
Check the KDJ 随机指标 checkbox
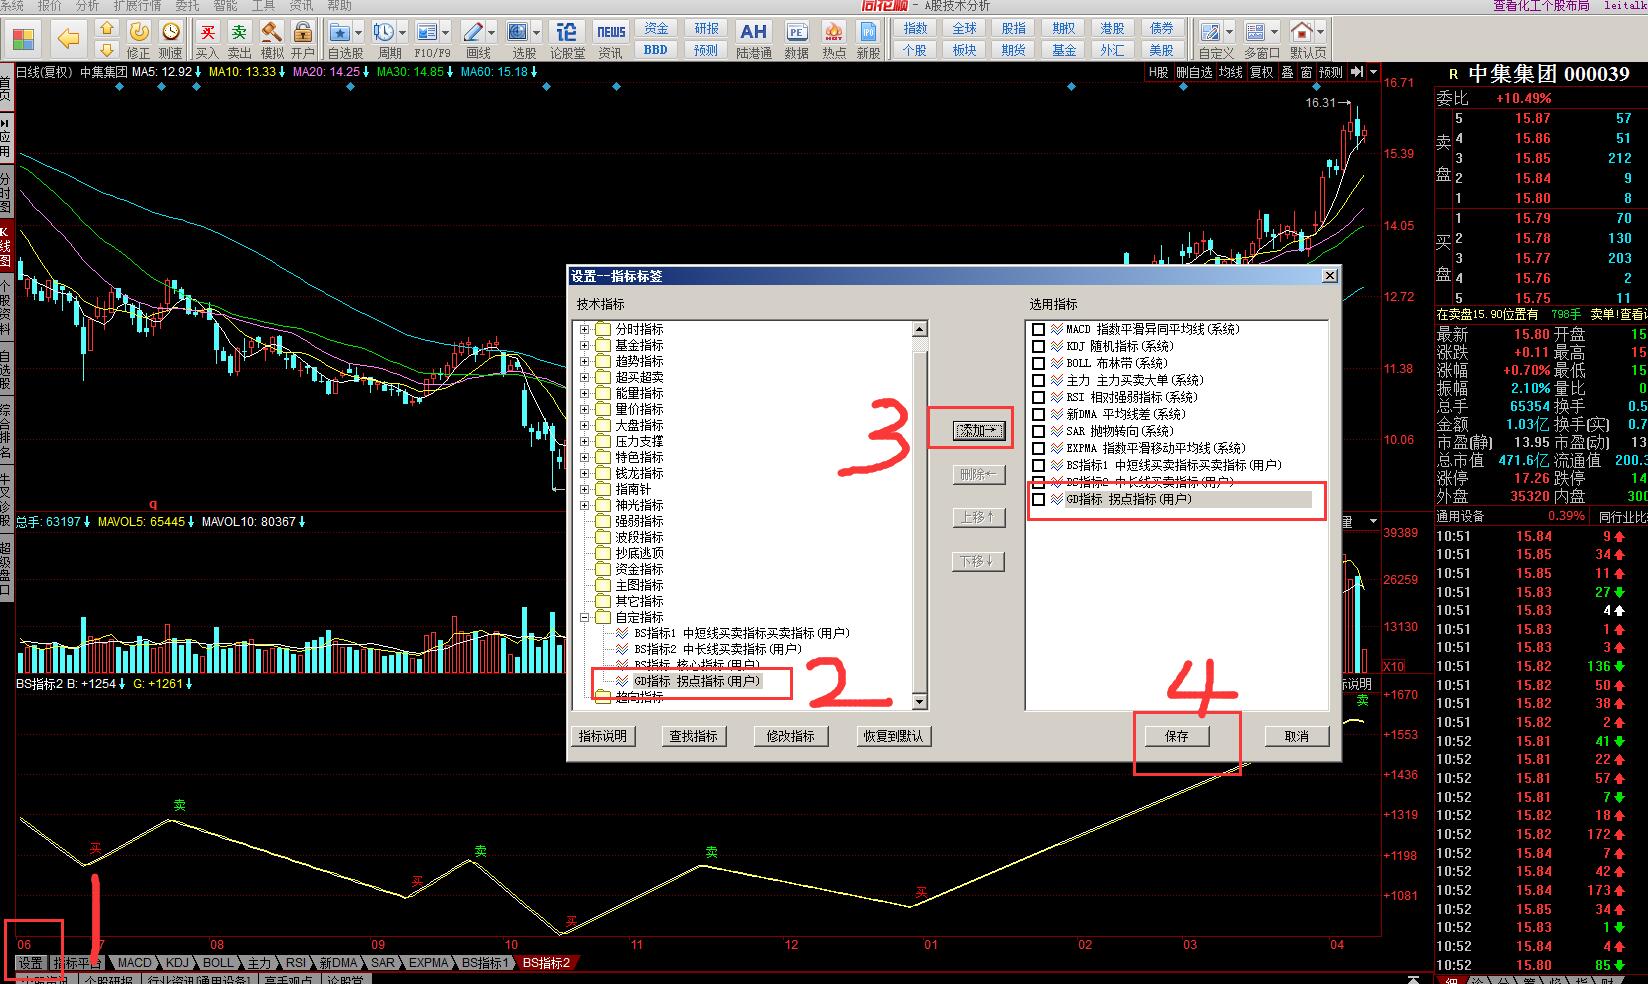click(1038, 346)
